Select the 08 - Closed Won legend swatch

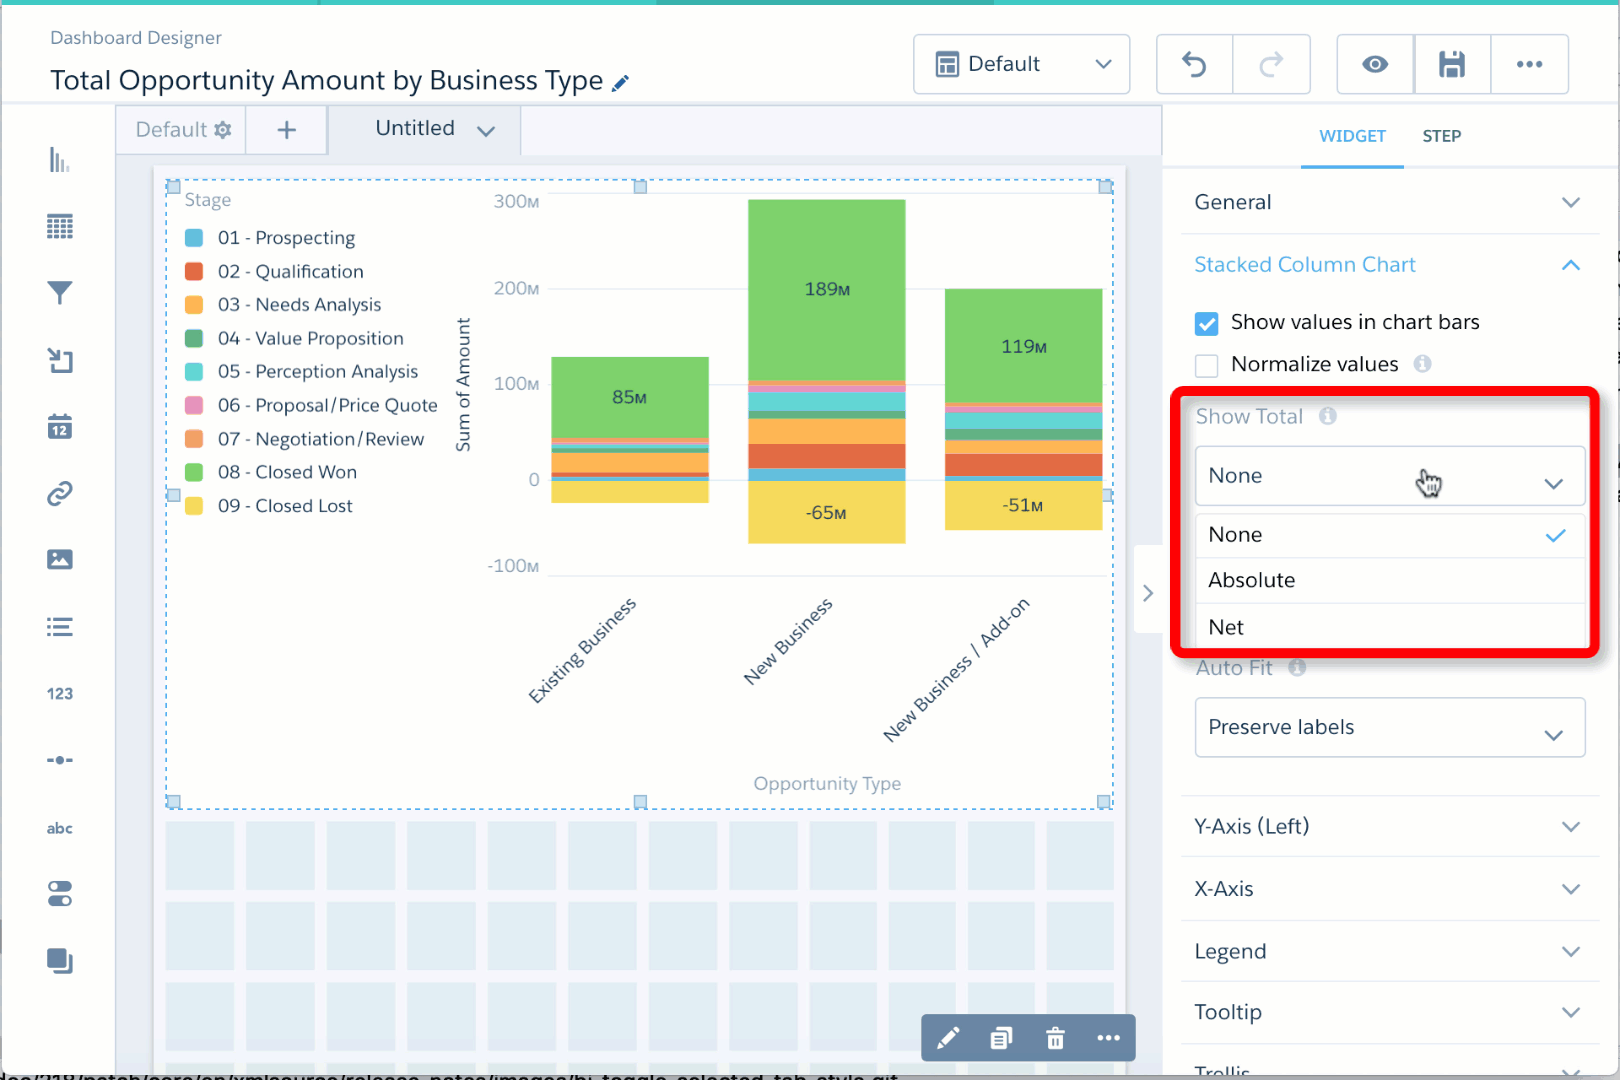[x=193, y=471]
